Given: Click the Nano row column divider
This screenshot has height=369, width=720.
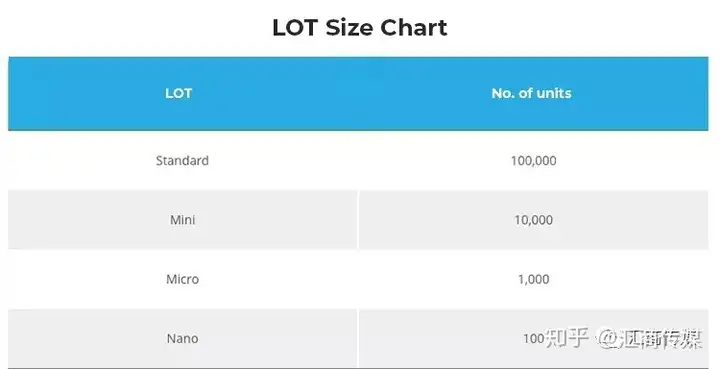Looking at the screenshot, I should 358,338.
